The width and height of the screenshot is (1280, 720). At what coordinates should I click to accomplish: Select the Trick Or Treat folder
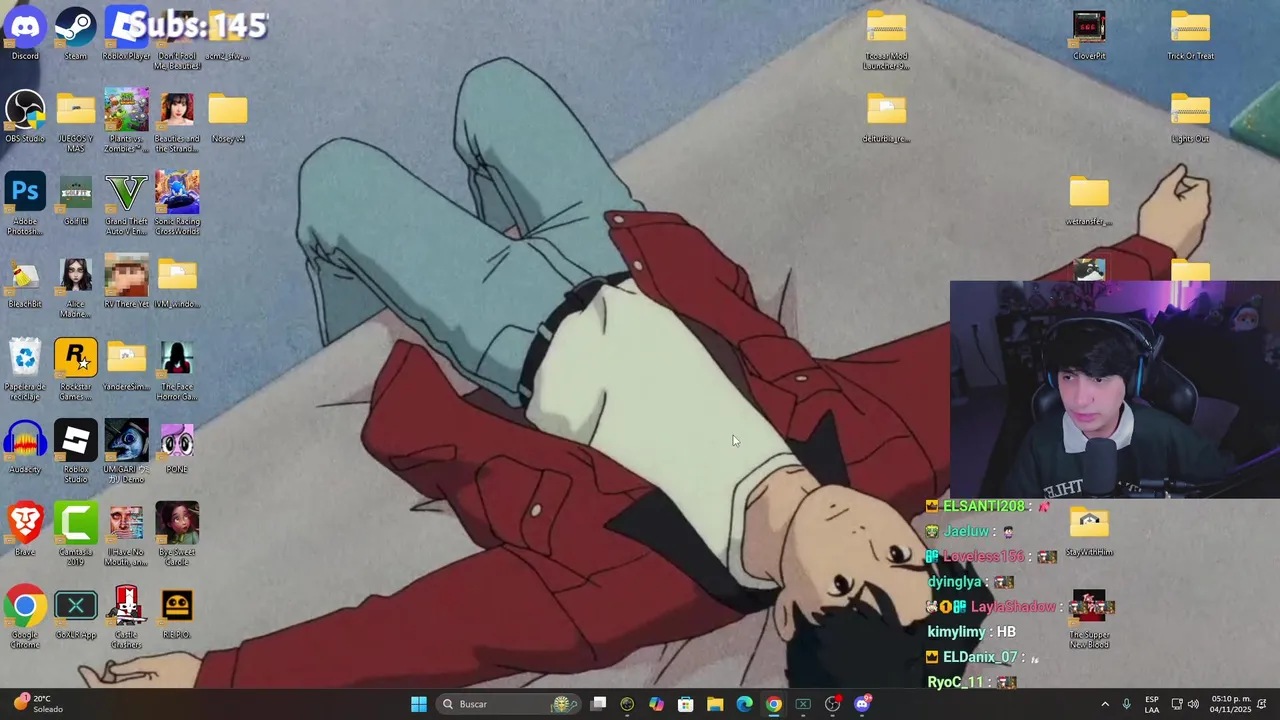pos(1190,34)
